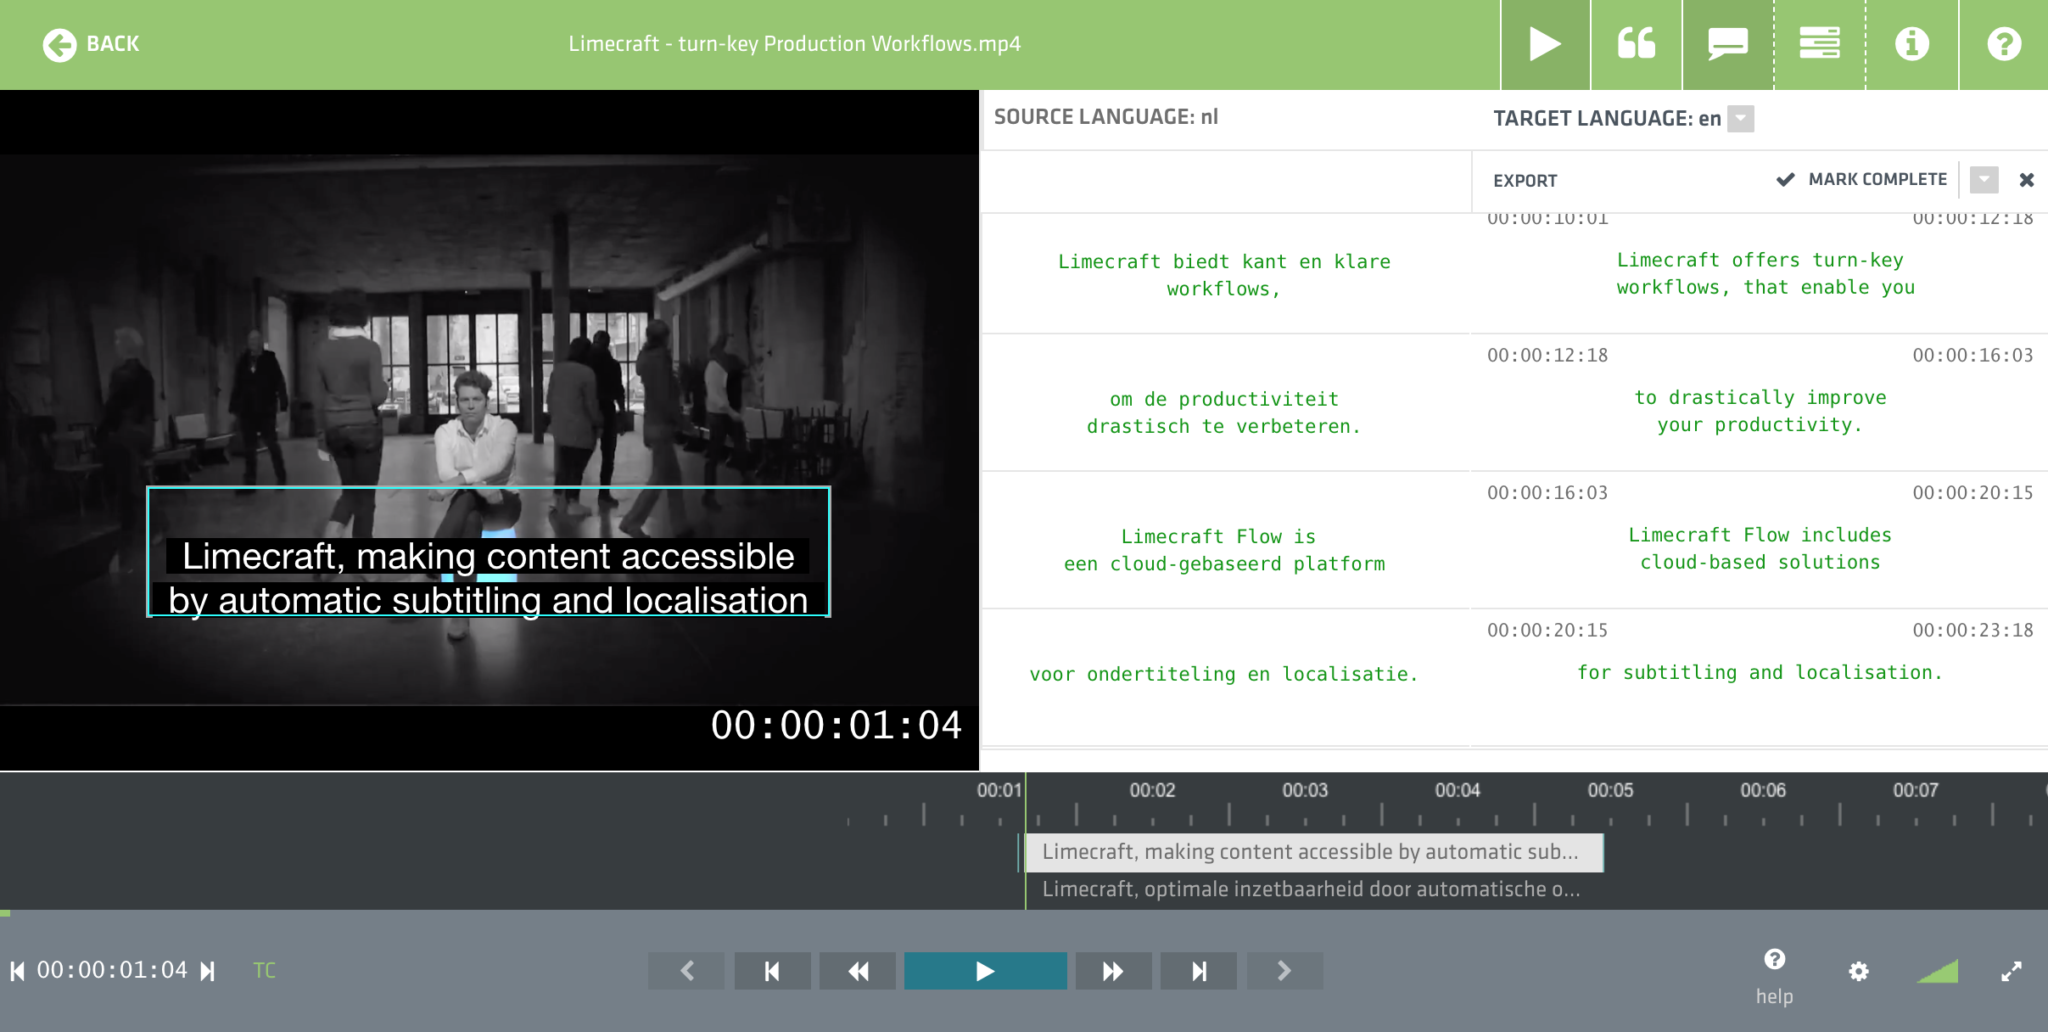Toggle timecode display with the TC button
2048x1032 pixels.
click(264, 970)
